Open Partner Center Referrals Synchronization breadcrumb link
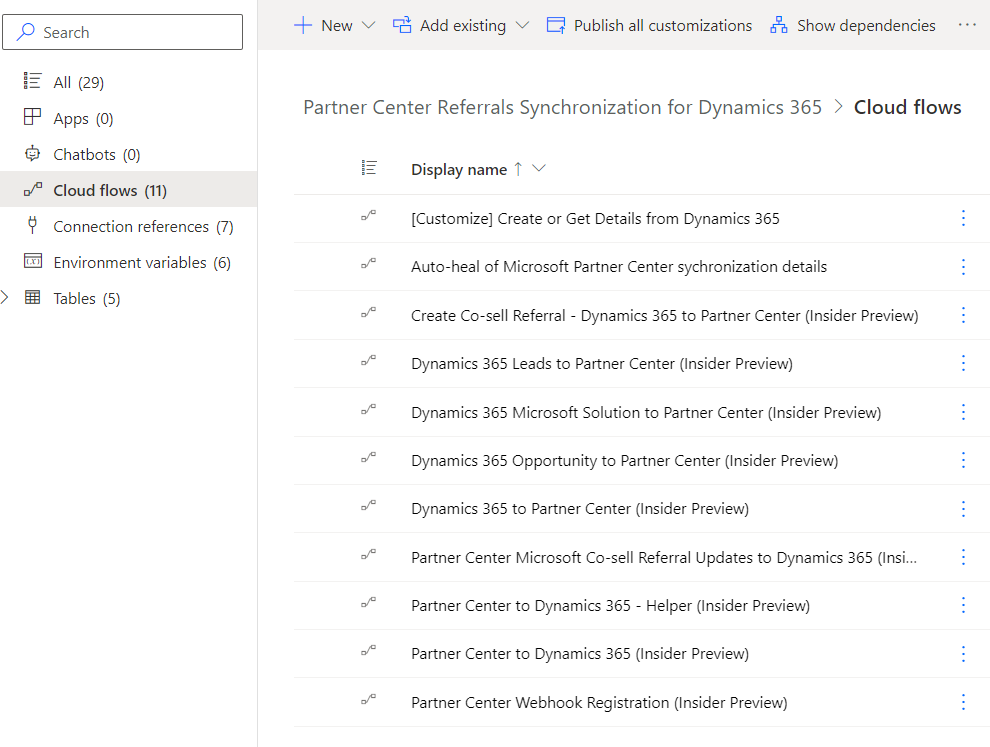 click(562, 108)
